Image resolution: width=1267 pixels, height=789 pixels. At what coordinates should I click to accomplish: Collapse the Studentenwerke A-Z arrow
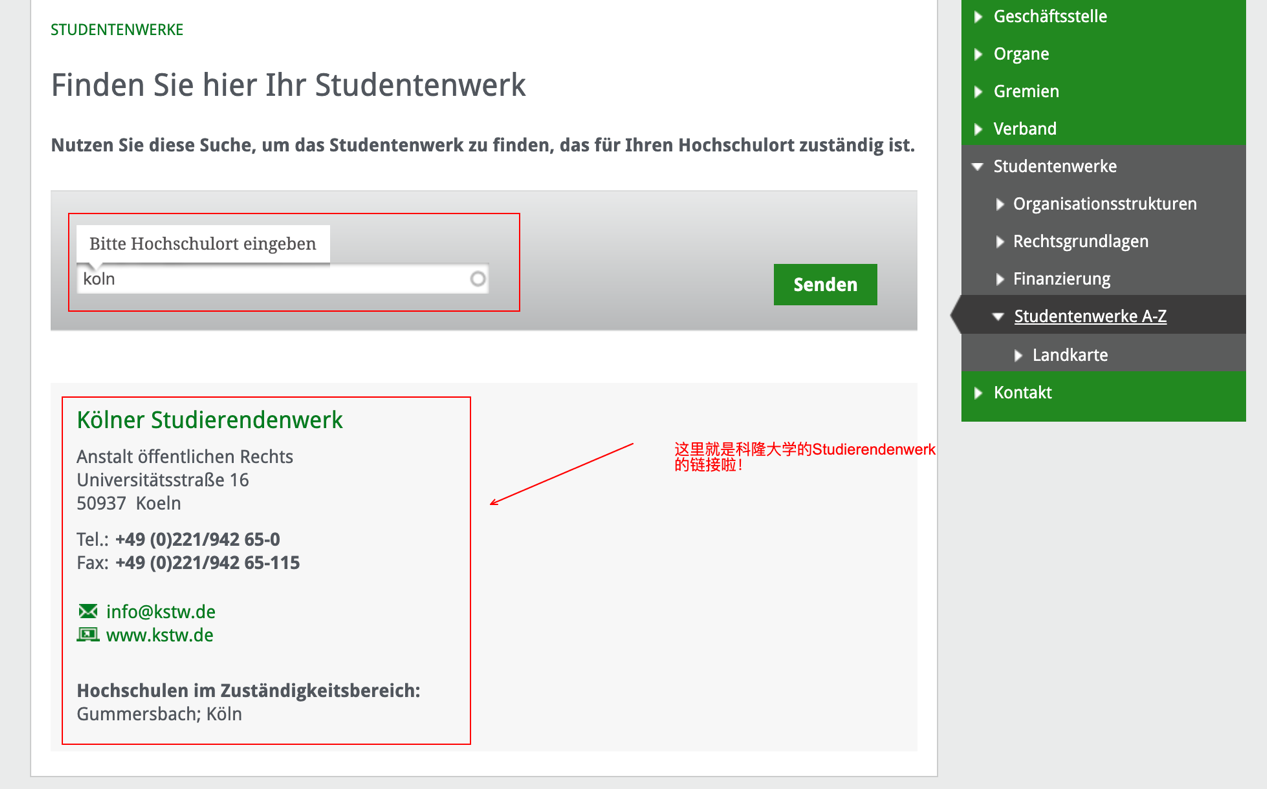[x=998, y=317]
